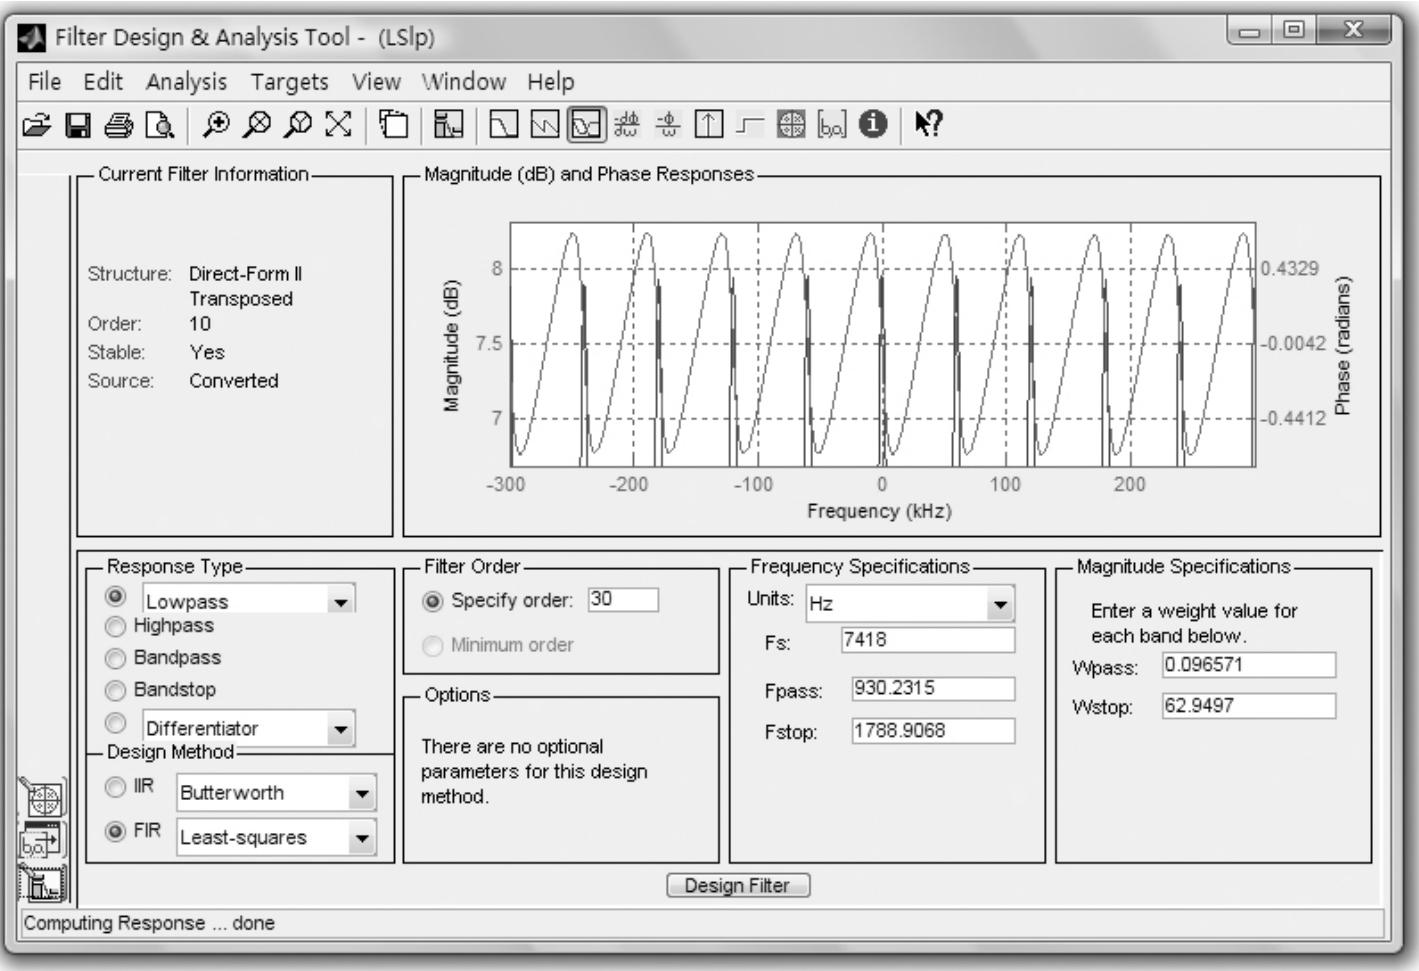Viewport: 1419px width, 971px height.
Task: Open the Targets menu
Action: [289, 82]
